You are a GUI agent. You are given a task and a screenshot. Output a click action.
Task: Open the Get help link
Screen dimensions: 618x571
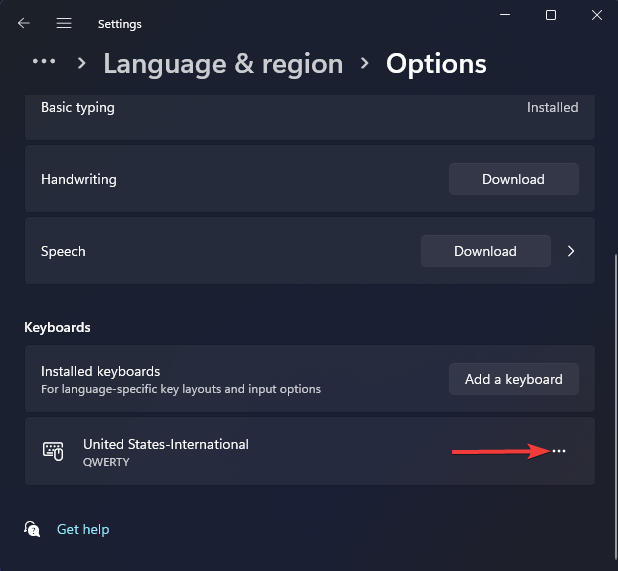83,529
